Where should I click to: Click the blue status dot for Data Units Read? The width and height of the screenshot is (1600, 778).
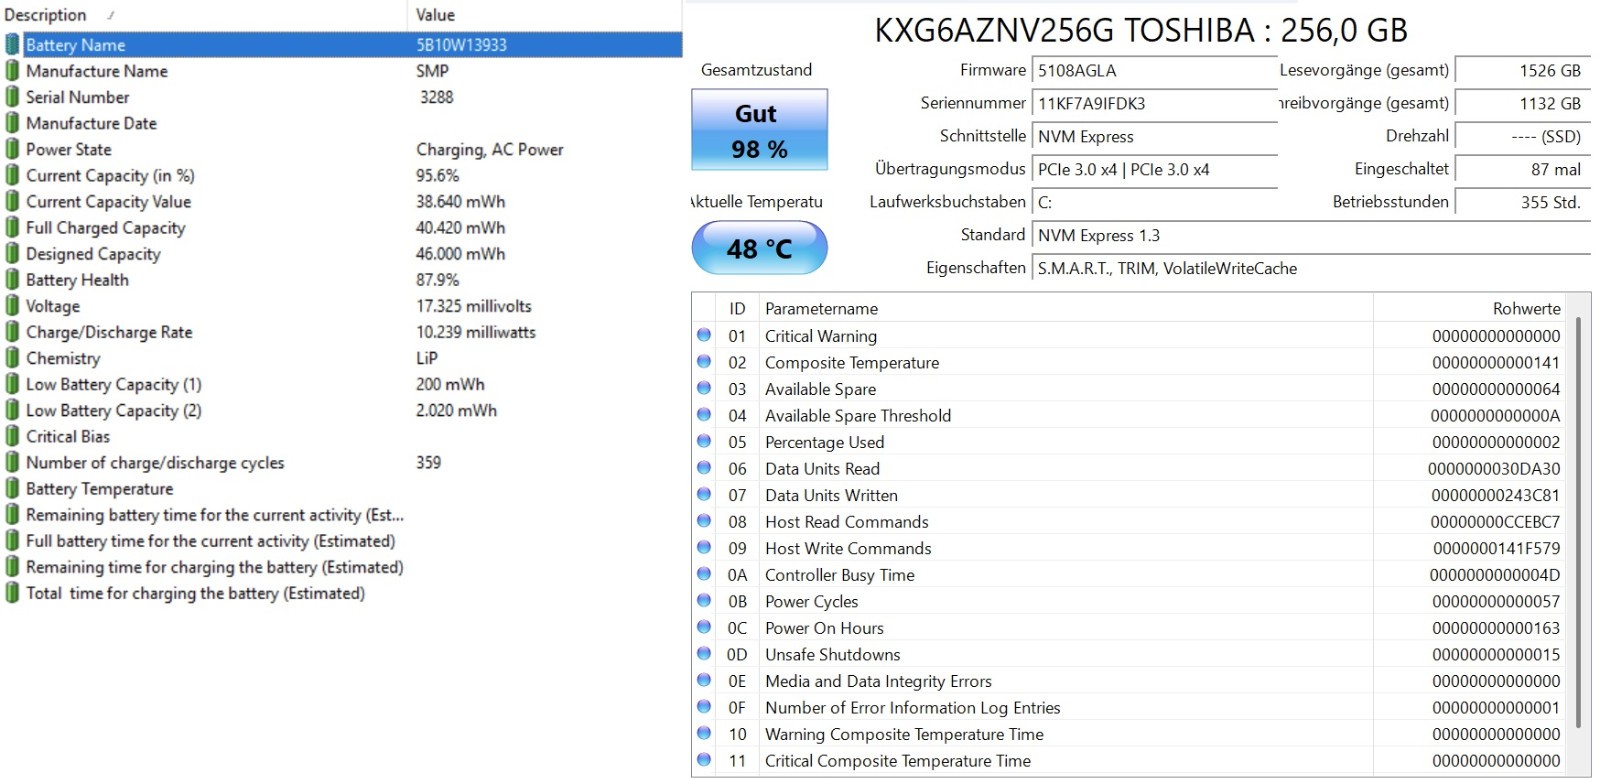pos(704,468)
